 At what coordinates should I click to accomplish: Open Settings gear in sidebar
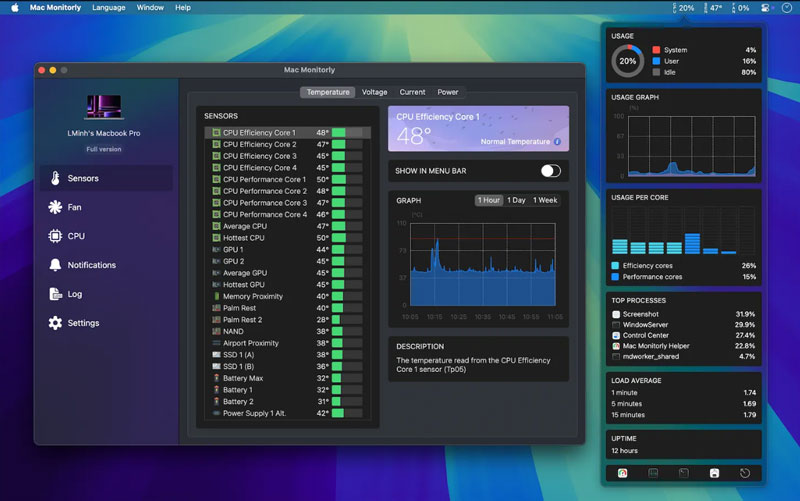tap(83, 323)
